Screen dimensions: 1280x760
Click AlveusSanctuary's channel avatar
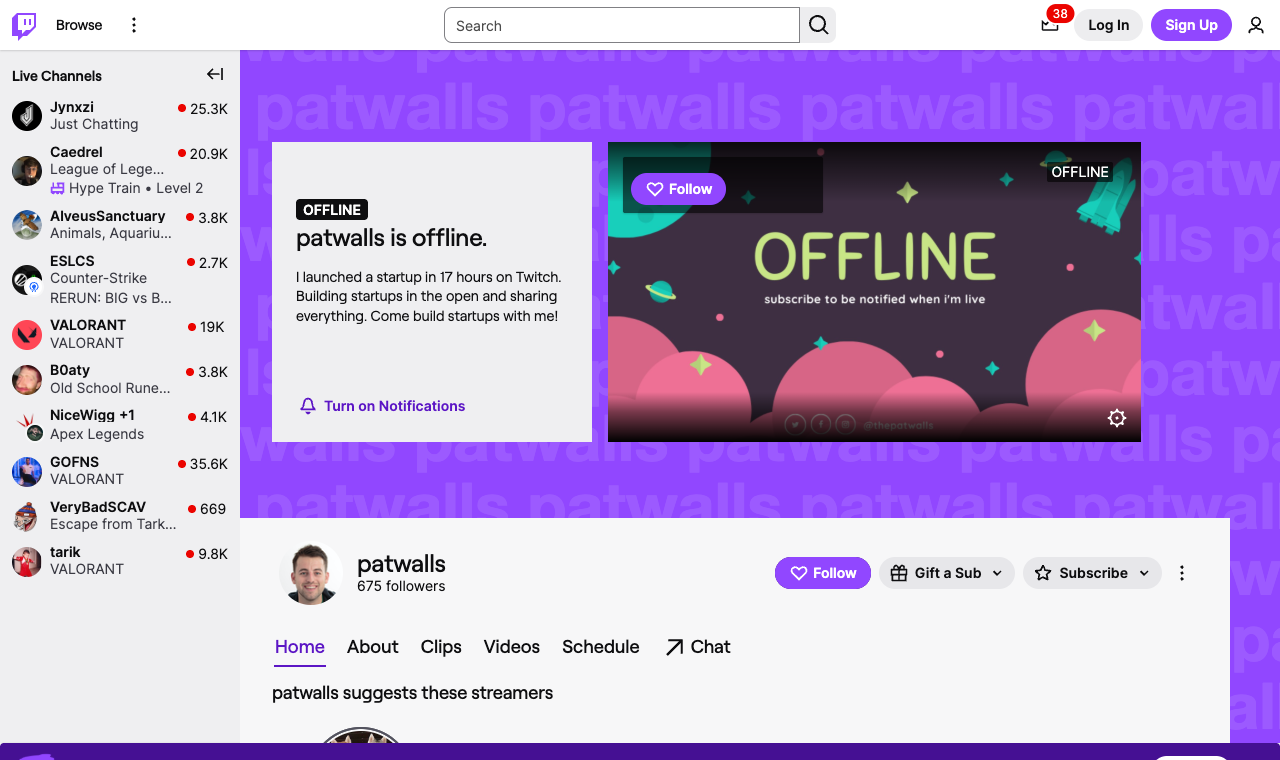(x=27, y=225)
